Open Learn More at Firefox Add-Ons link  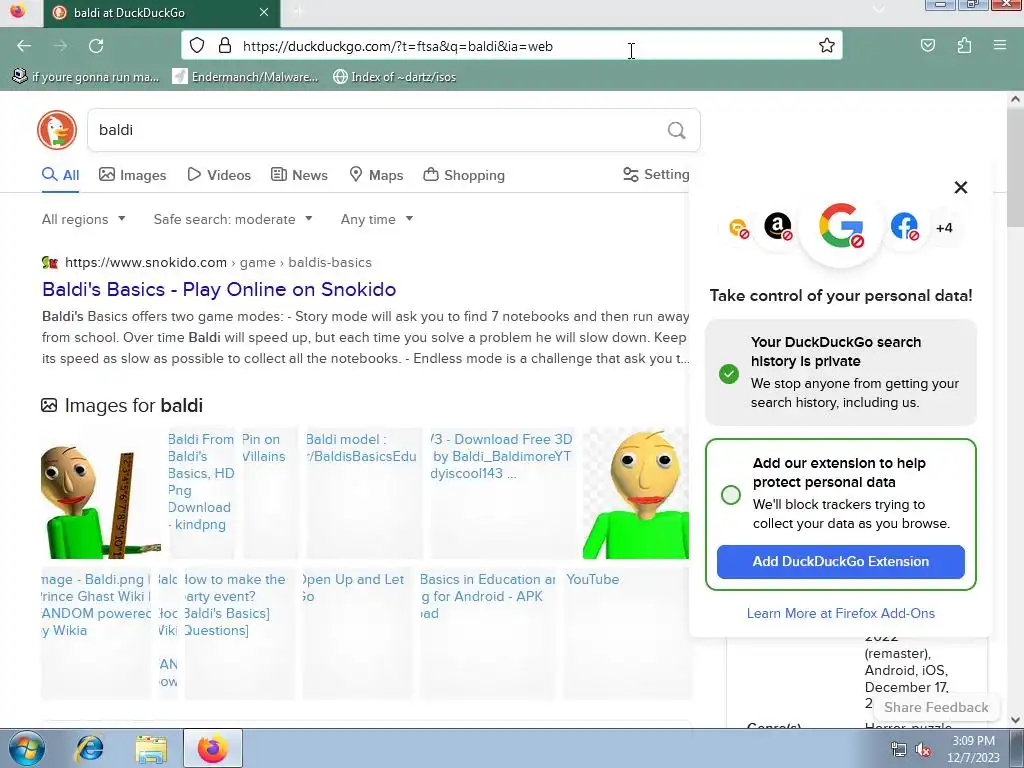(x=840, y=613)
